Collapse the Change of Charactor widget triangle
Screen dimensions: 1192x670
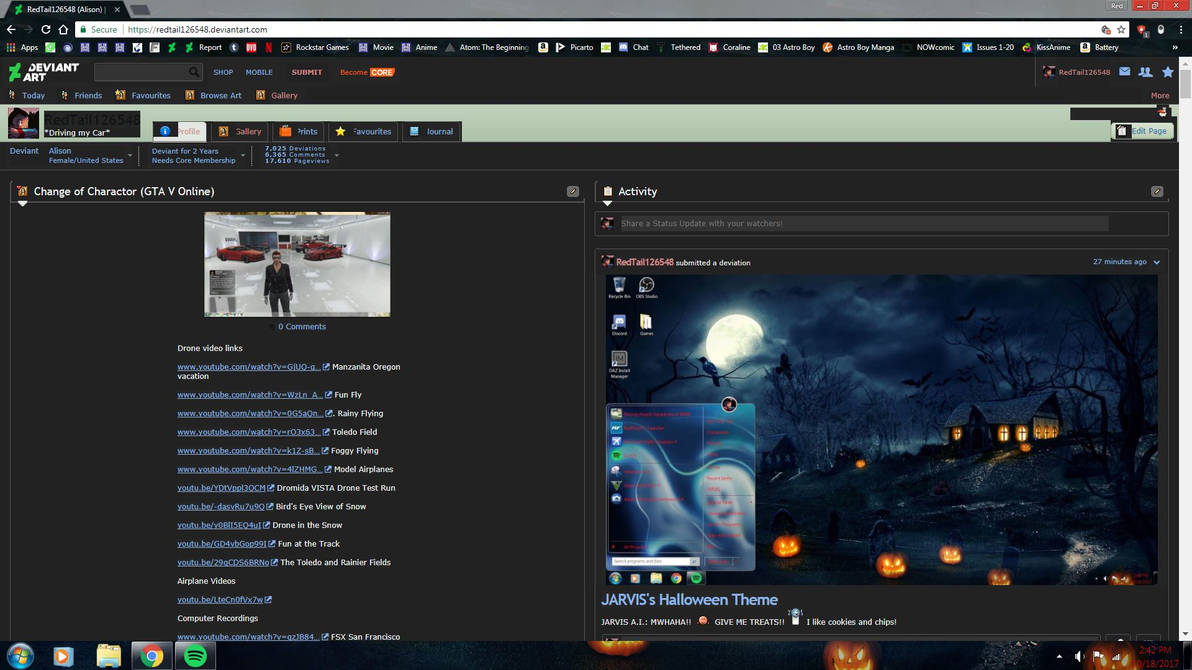(x=23, y=204)
